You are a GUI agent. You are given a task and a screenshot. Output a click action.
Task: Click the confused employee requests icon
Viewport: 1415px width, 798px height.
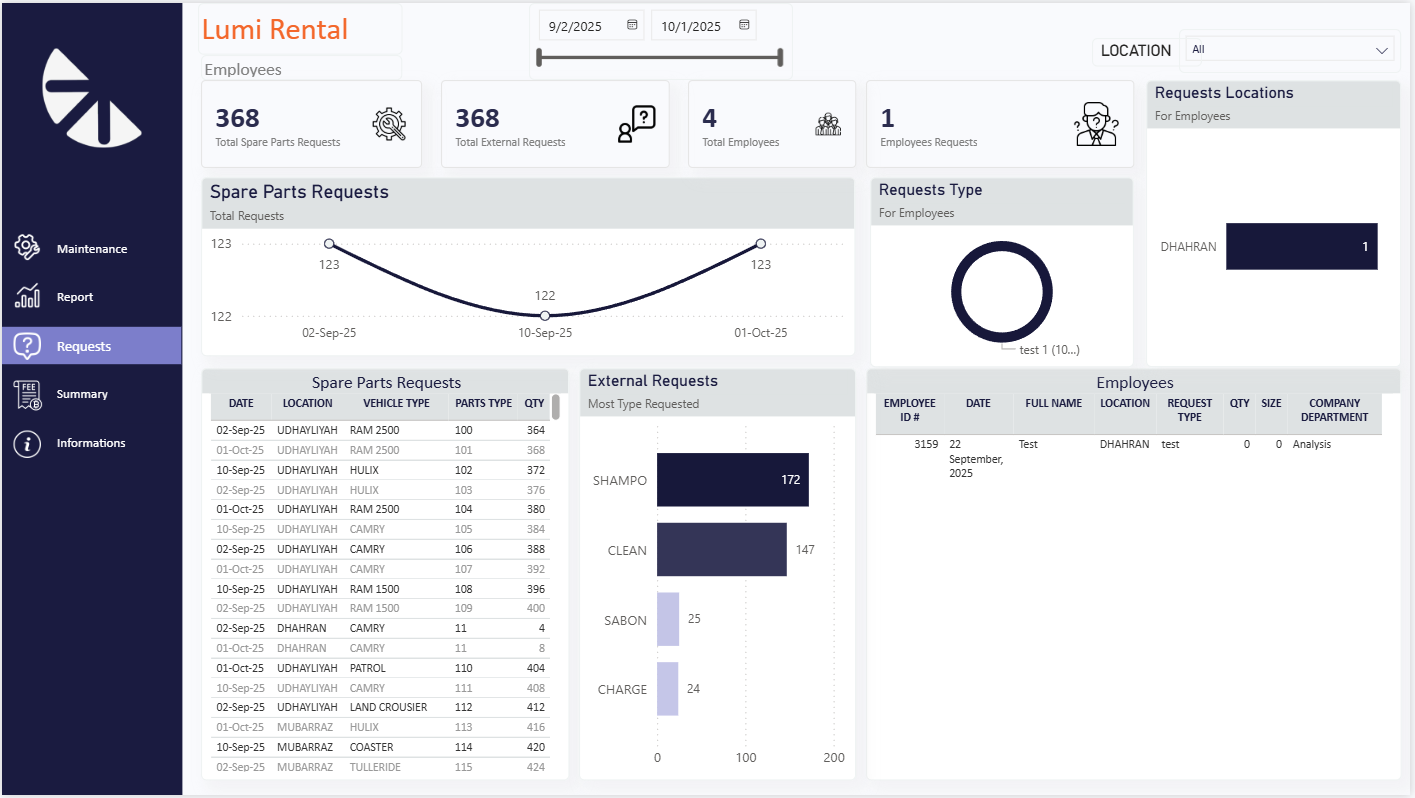[x=1096, y=124]
